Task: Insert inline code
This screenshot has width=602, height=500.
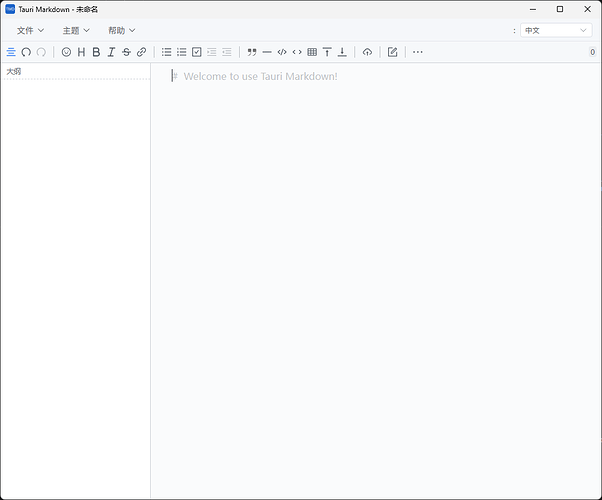Action: click(297, 52)
